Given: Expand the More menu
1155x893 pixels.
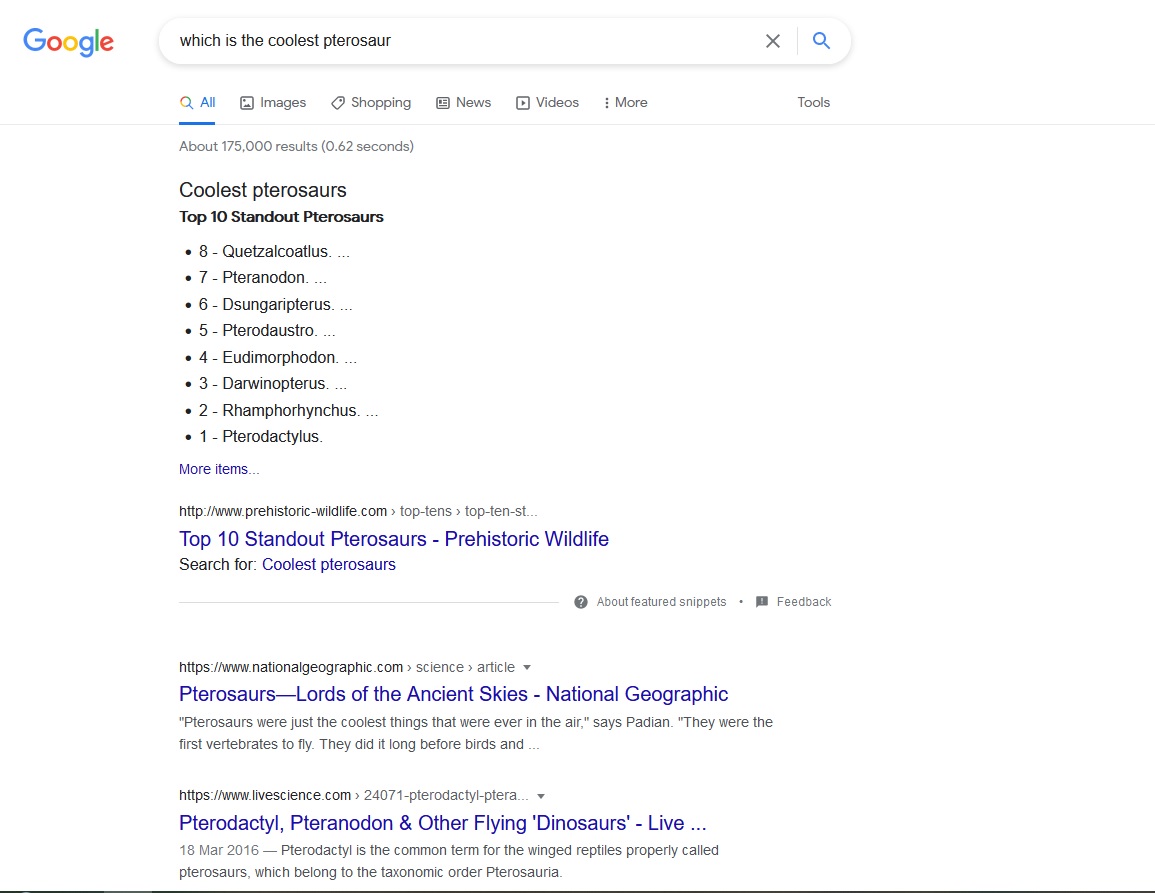Looking at the screenshot, I should click(625, 102).
